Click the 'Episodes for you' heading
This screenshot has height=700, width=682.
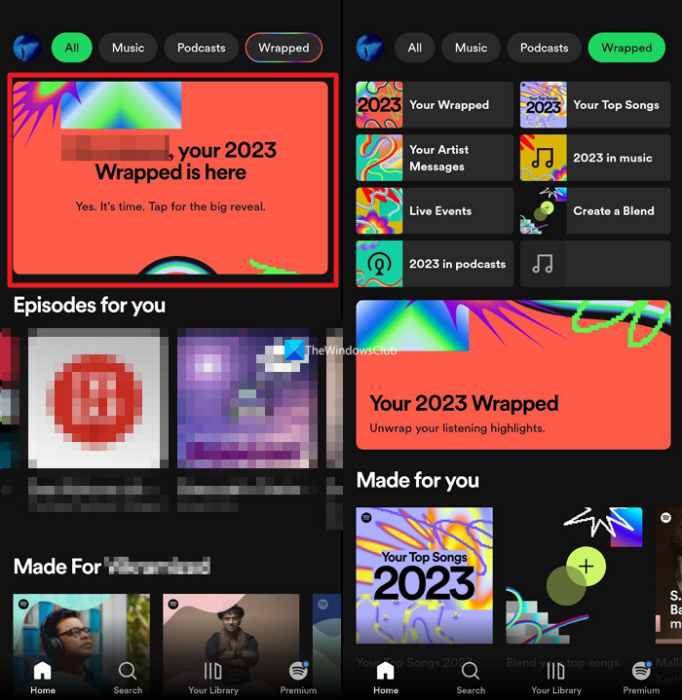click(x=89, y=306)
